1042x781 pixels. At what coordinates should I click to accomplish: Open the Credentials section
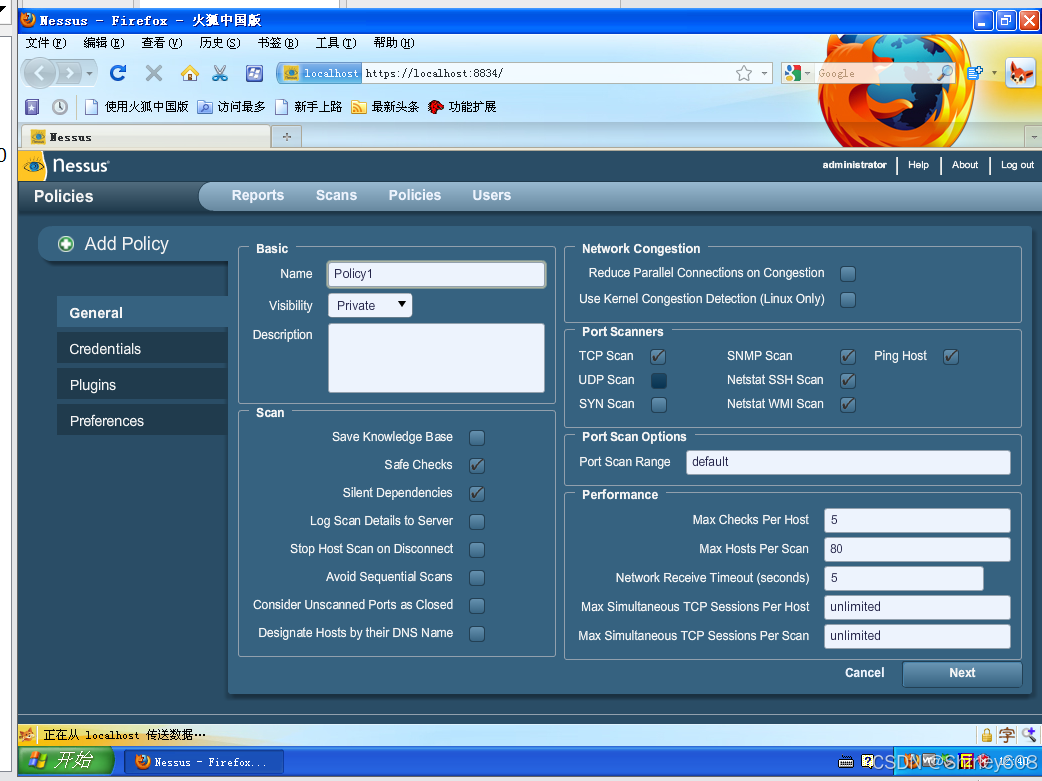point(142,348)
